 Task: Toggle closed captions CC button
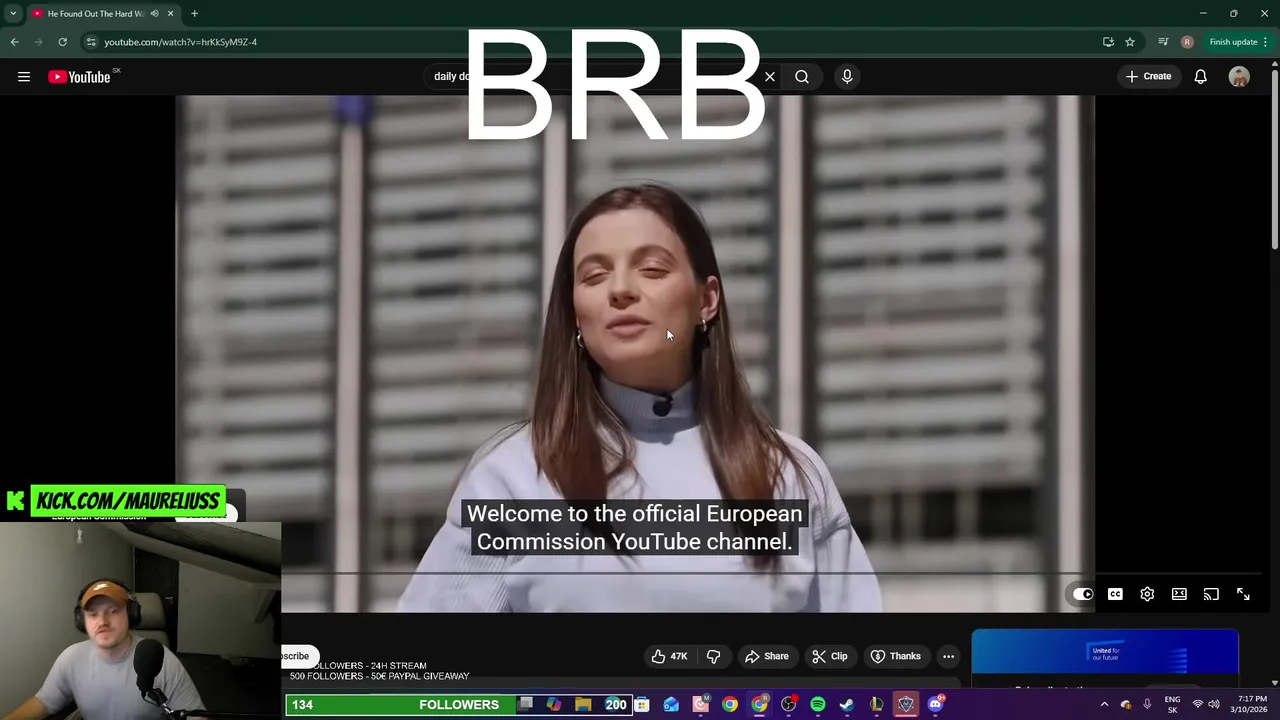click(1115, 594)
